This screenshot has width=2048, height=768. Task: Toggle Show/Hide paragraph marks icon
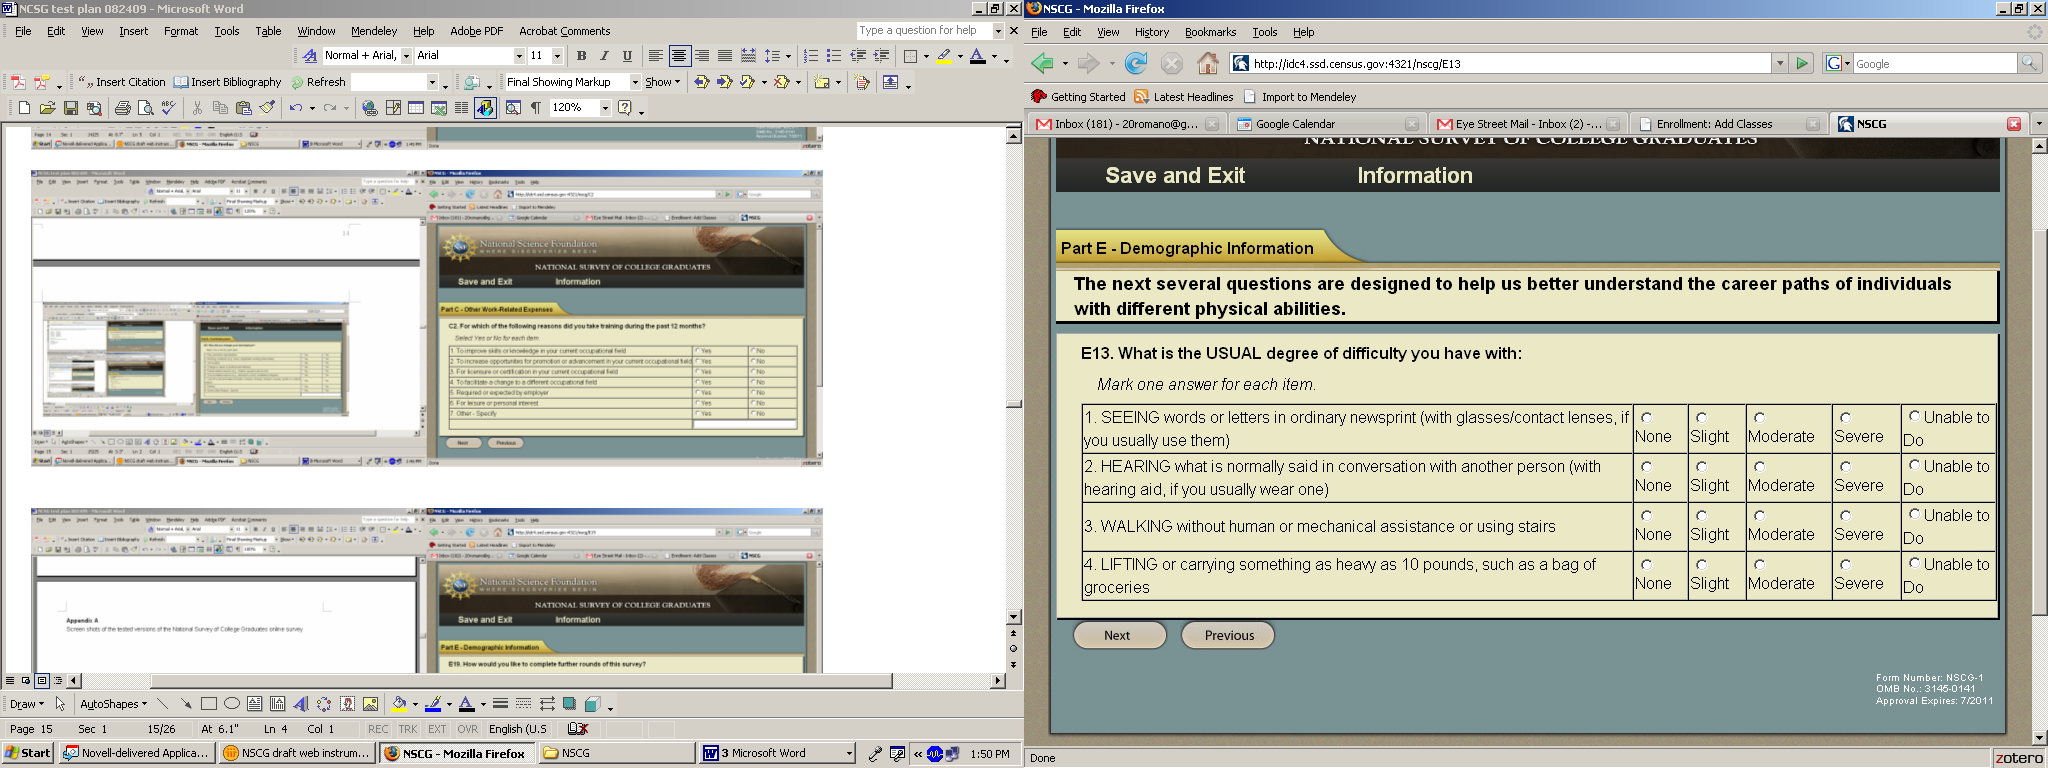click(x=536, y=108)
